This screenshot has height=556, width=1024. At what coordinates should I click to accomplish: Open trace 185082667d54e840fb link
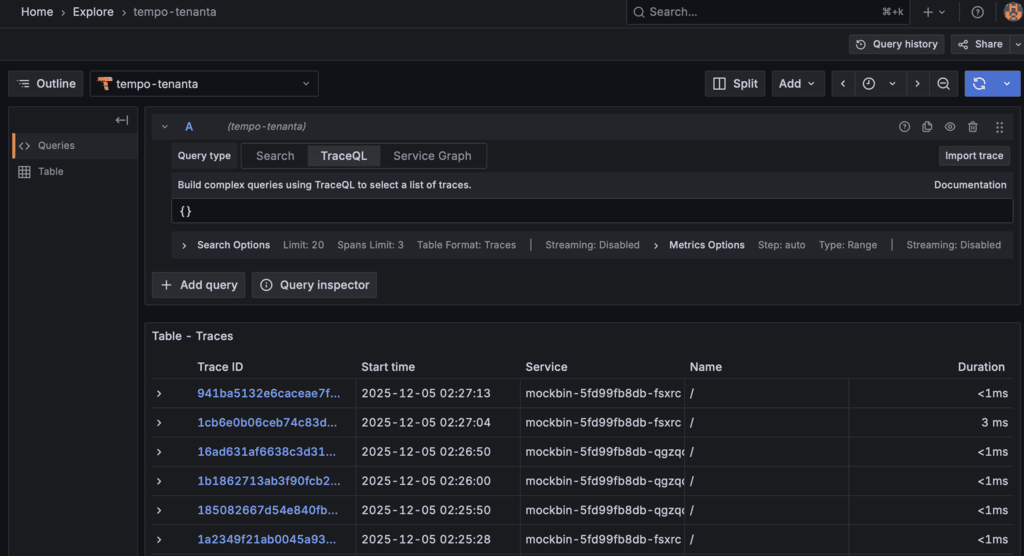tap(268, 510)
